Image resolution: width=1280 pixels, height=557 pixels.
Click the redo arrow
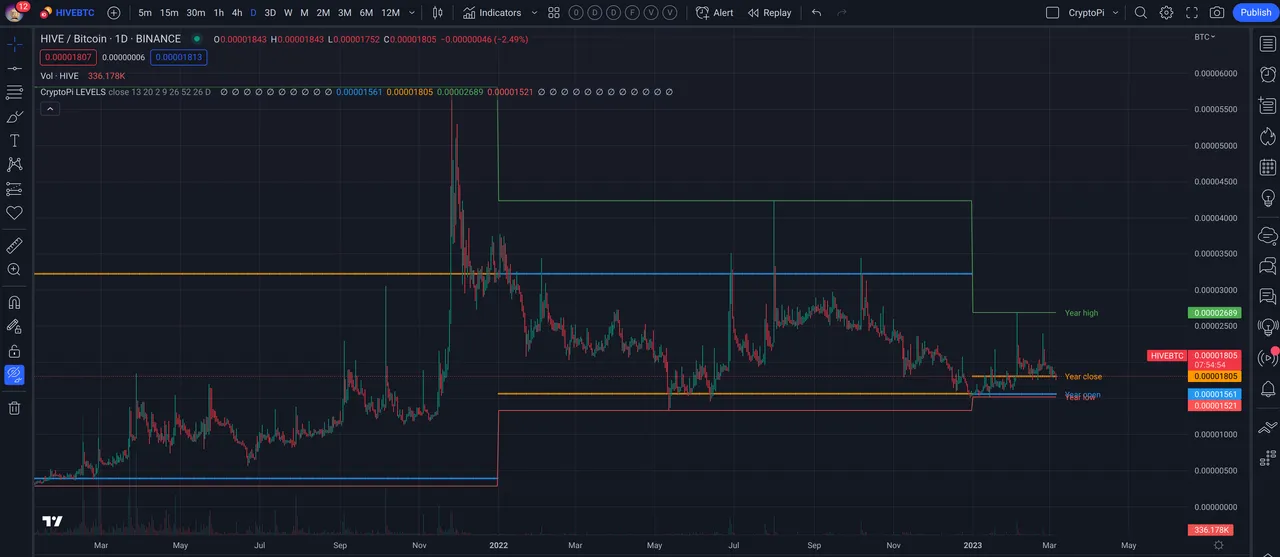tap(842, 13)
